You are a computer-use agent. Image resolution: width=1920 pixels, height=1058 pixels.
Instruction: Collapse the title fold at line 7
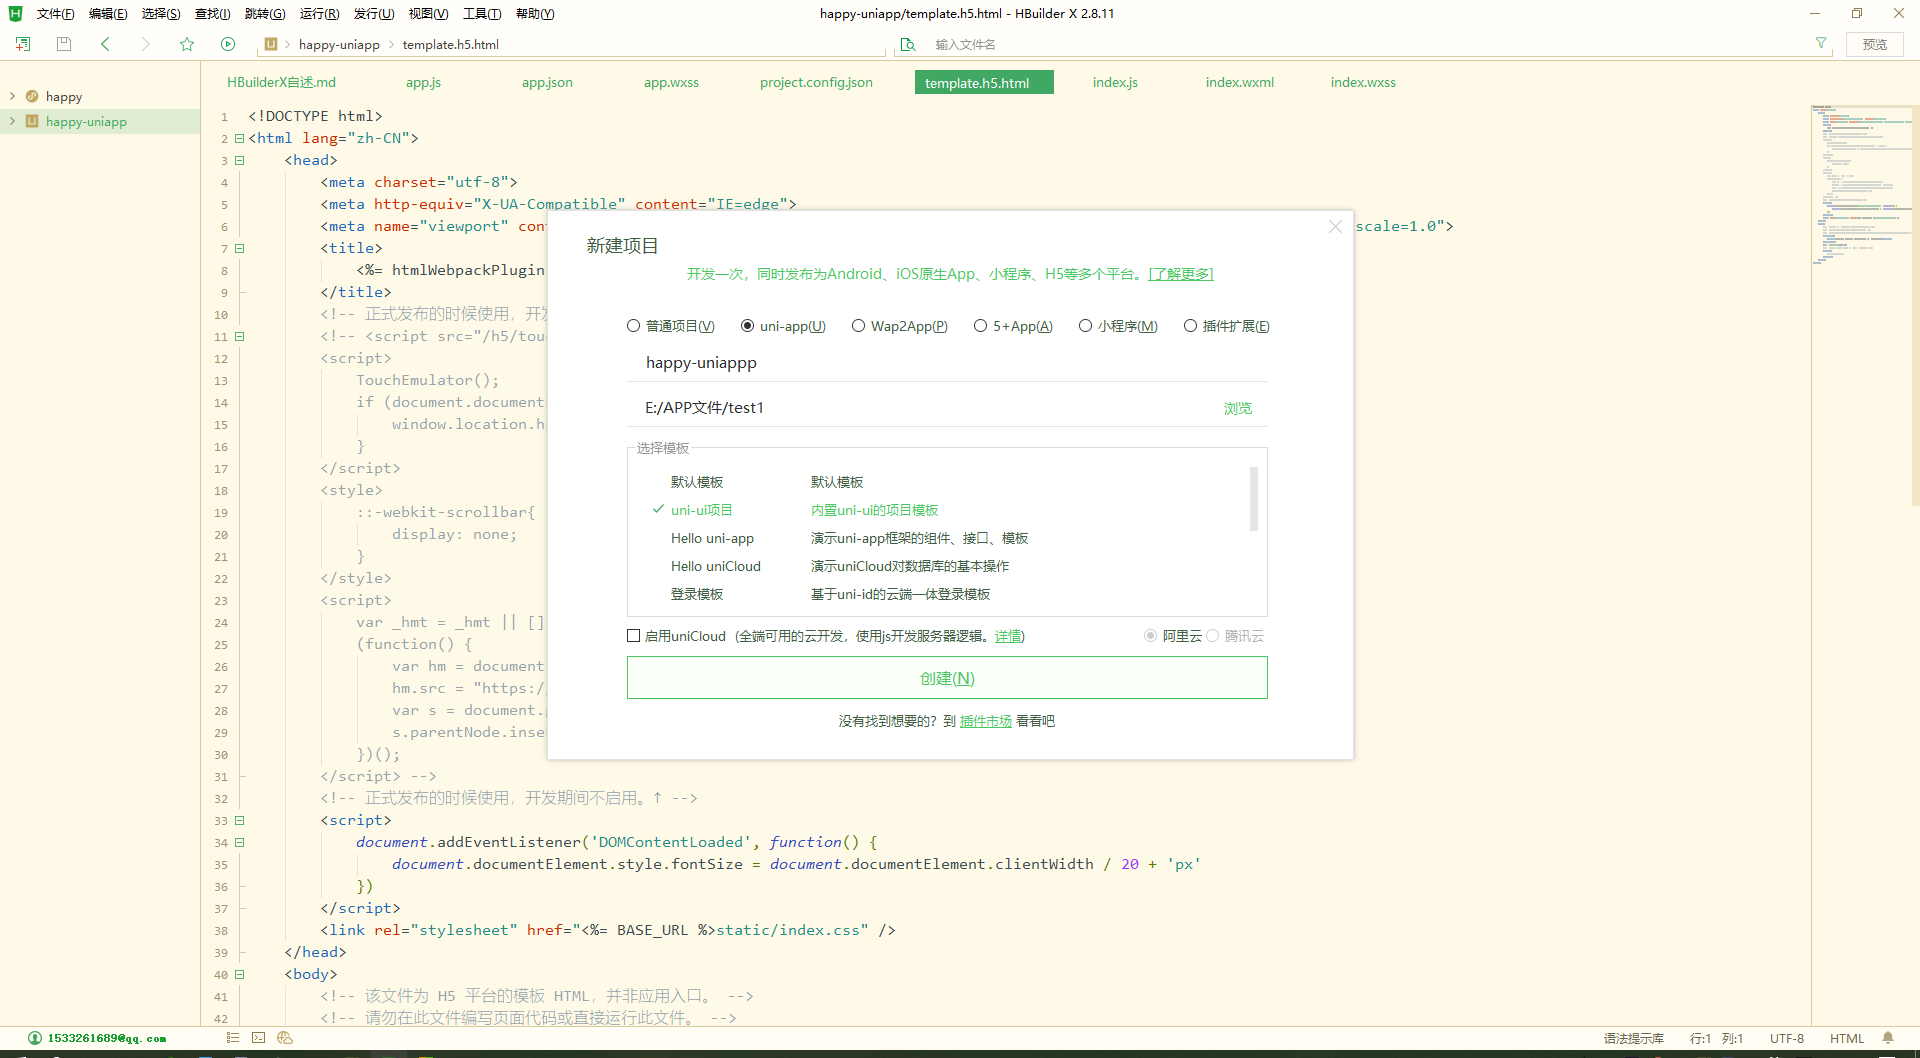(239, 248)
